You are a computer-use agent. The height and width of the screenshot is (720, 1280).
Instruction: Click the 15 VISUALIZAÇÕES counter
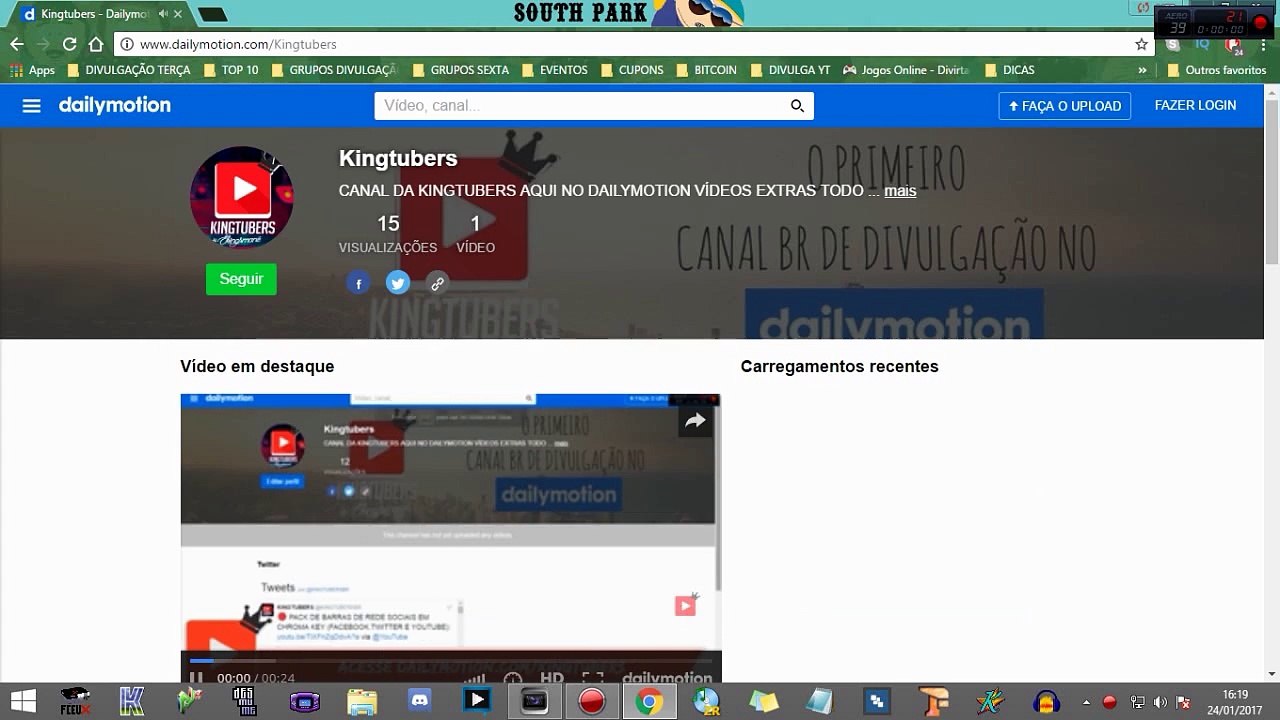click(388, 234)
